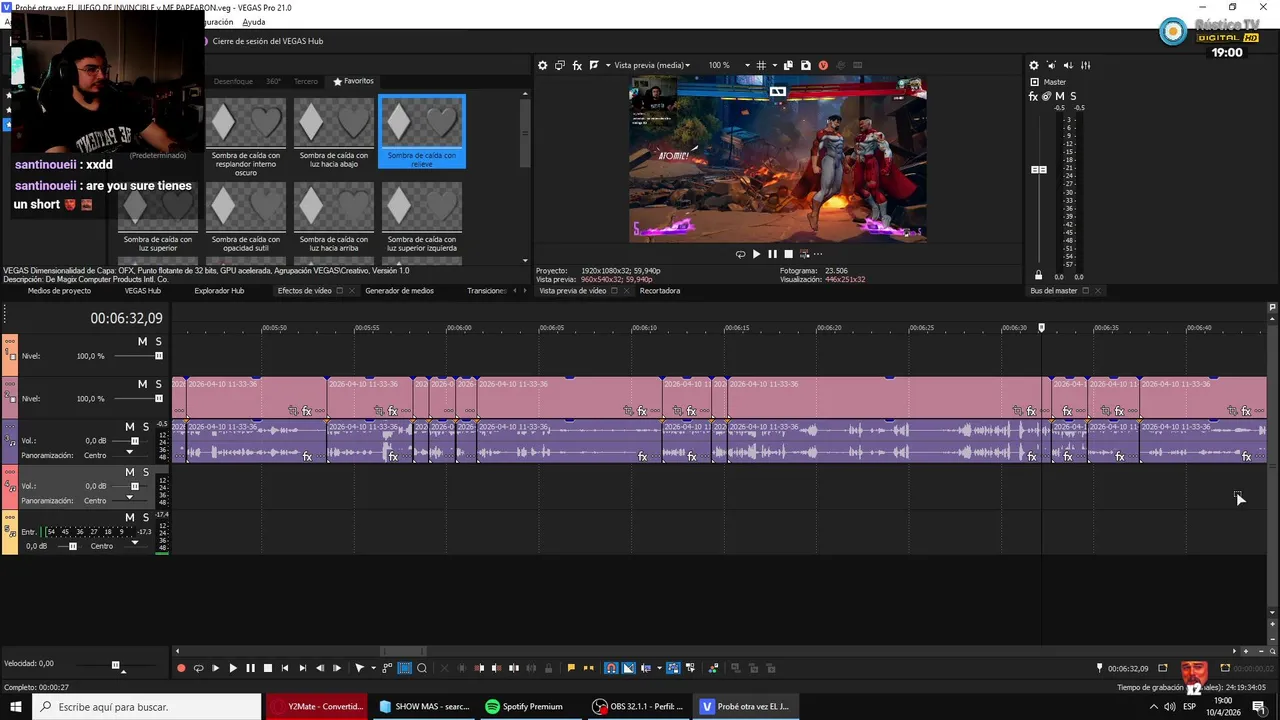Select Sombra de caída con opacidad sutil preset
This screenshot has height=720, width=1280.
(246, 216)
